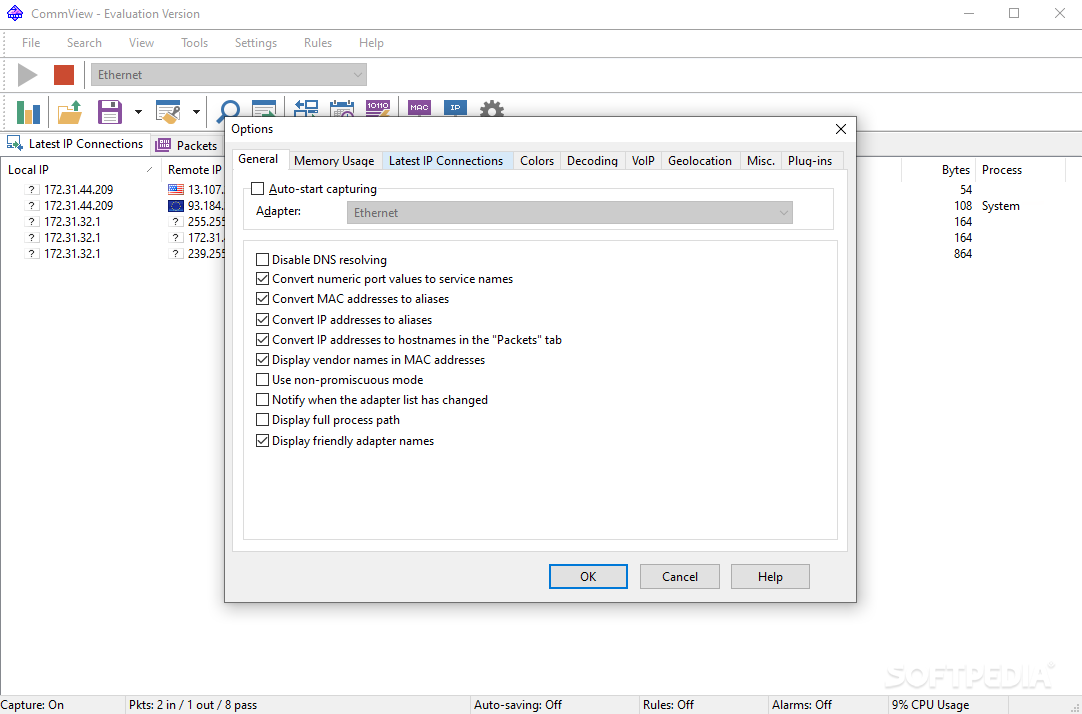This screenshot has height=714, width=1082.
Task: Open the View menu
Action: [x=141, y=43]
